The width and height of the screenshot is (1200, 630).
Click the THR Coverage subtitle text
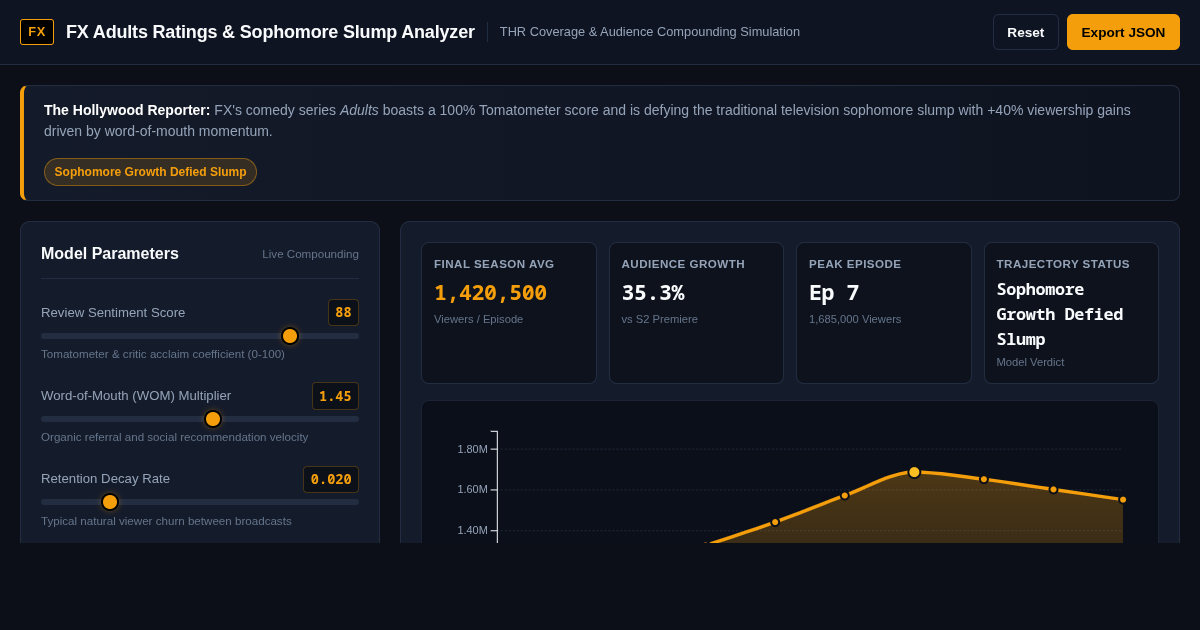(650, 32)
